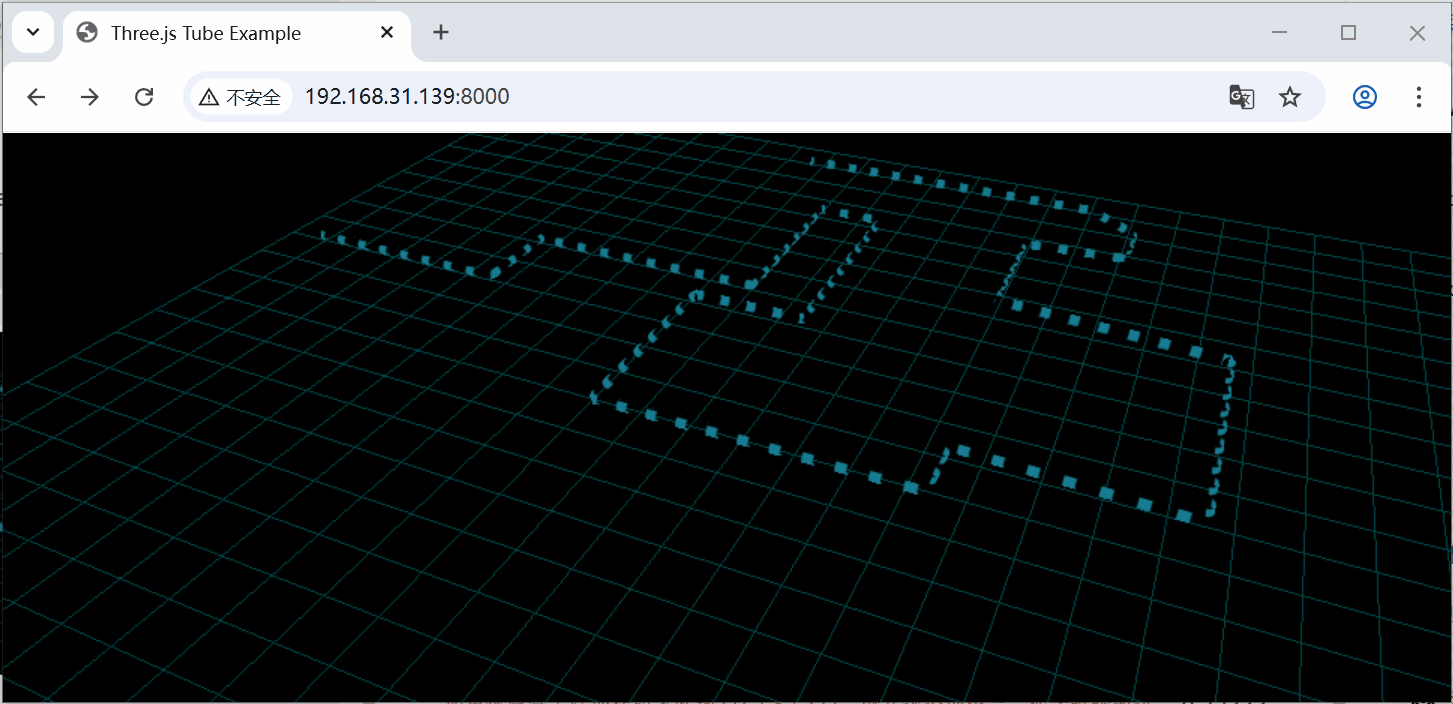The image size is (1453, 704).
Task: Open the Google Translate icon in the address bar
Action: pos(1241,97)
